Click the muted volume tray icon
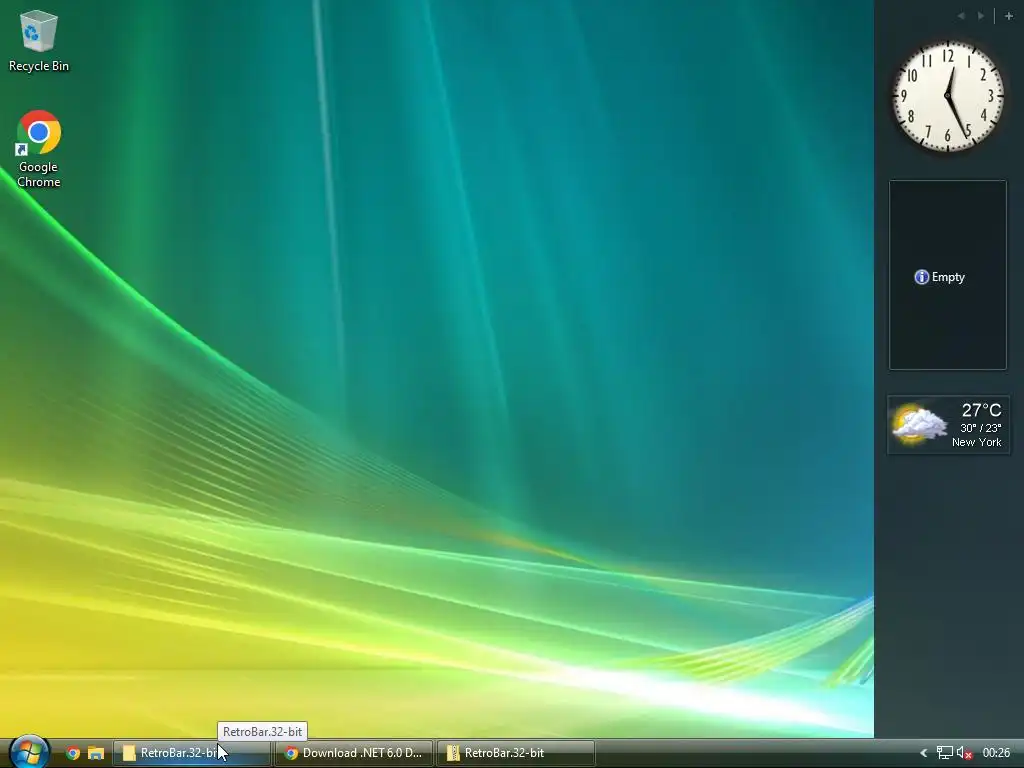Screen dimensions: 1024x768 coord(965,753)
